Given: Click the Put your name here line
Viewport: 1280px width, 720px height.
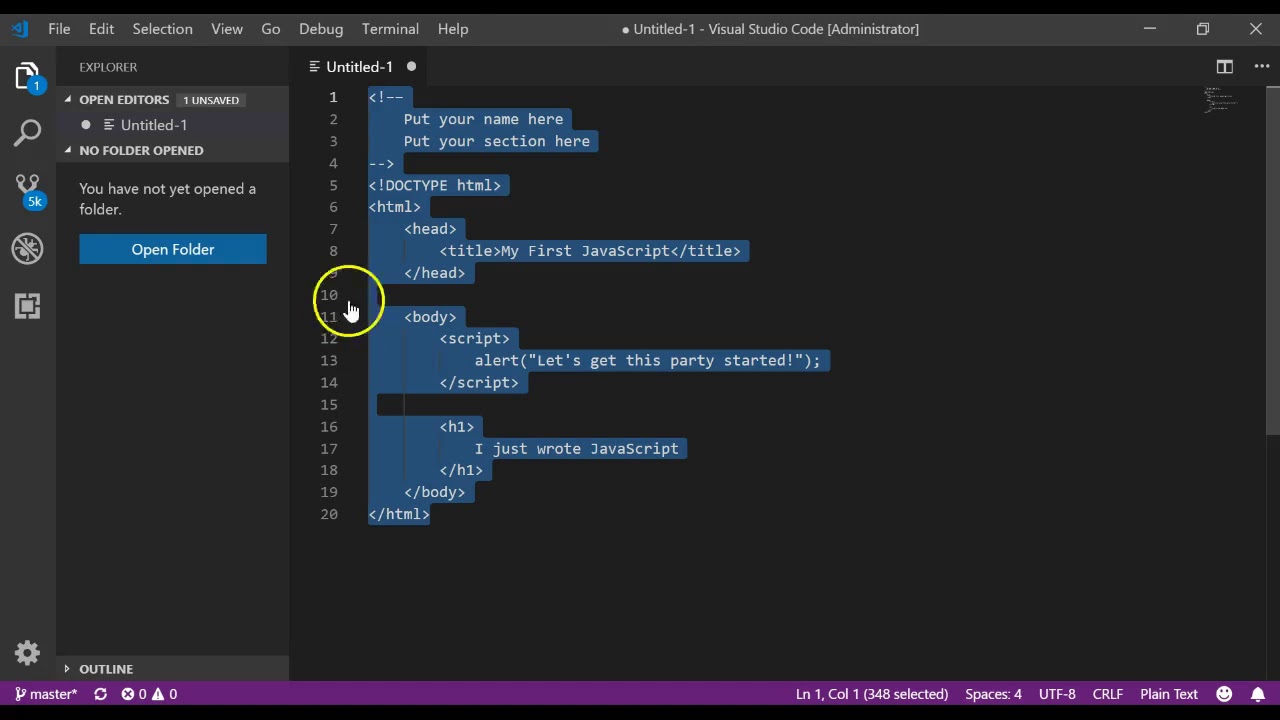Looking at the screenshot, I should pos(483,119).
